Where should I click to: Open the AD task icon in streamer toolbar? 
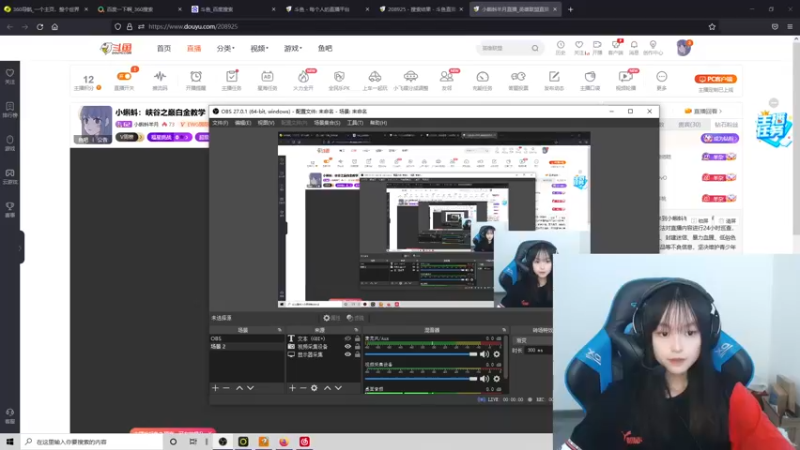[267, 77]
